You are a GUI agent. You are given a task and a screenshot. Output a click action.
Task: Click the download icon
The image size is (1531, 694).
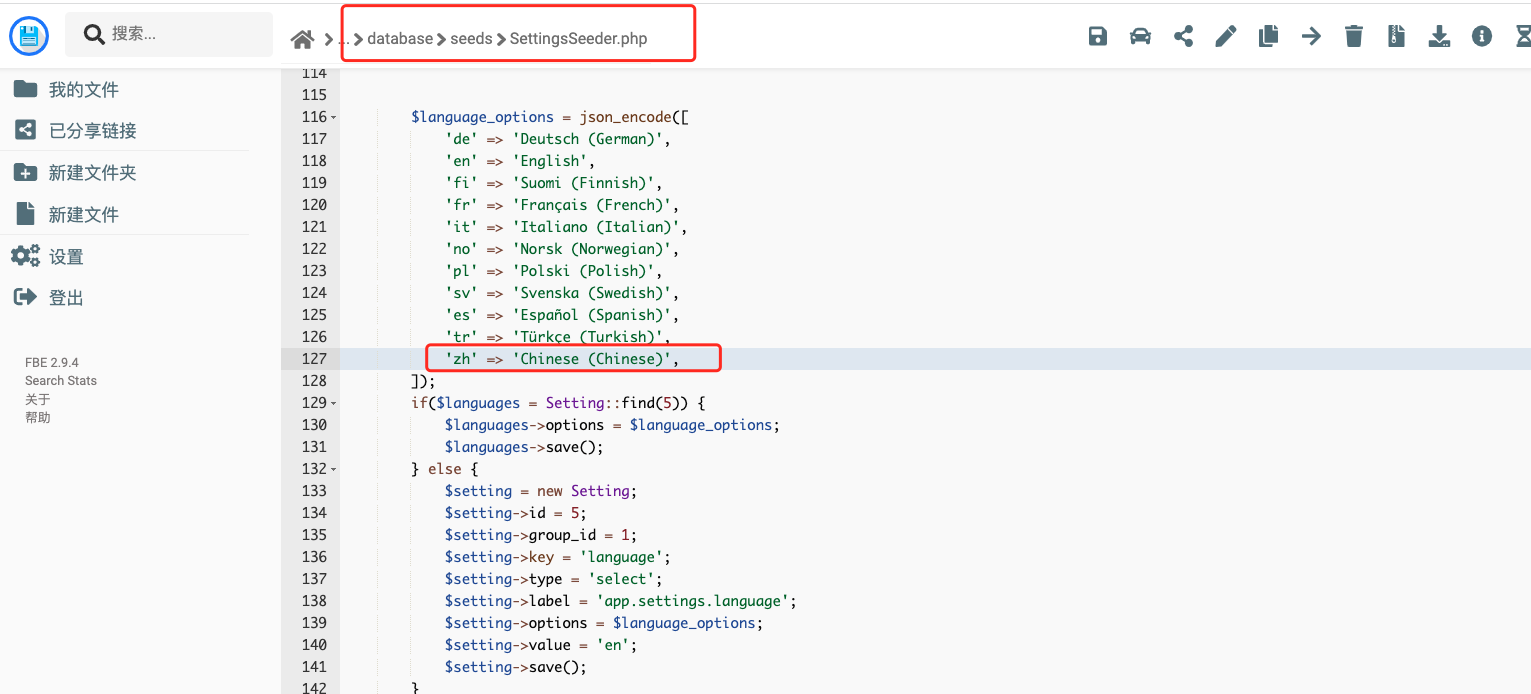[x=1439, y=37]
